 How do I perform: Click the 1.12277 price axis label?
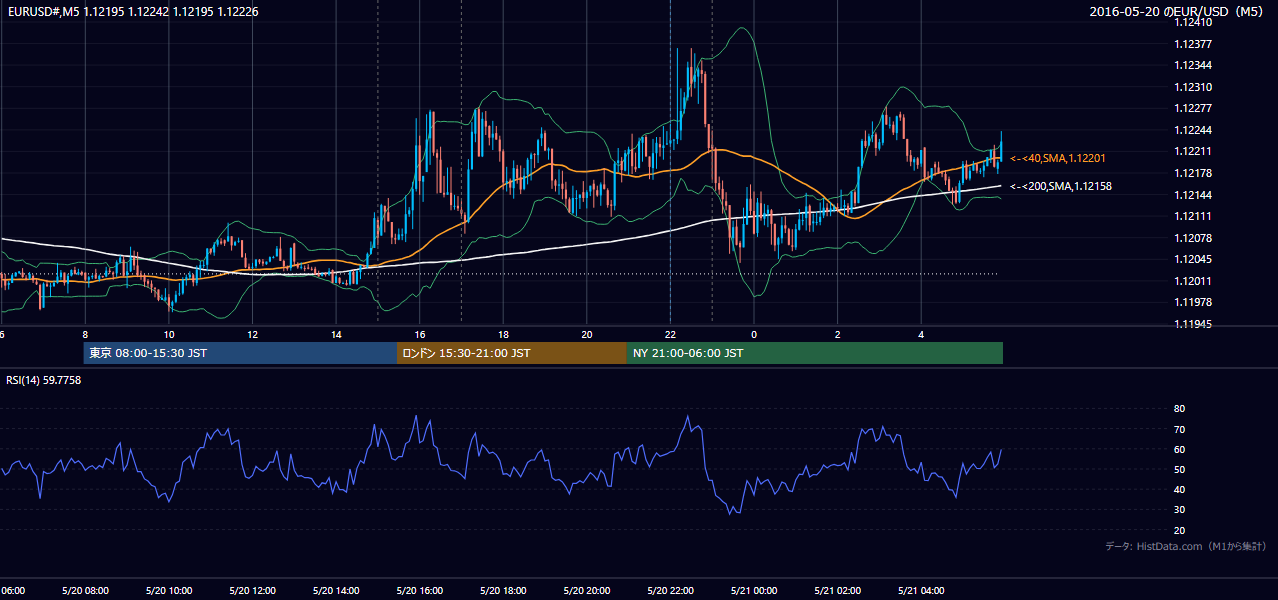pyautogui.click(x=1192, y=108)
